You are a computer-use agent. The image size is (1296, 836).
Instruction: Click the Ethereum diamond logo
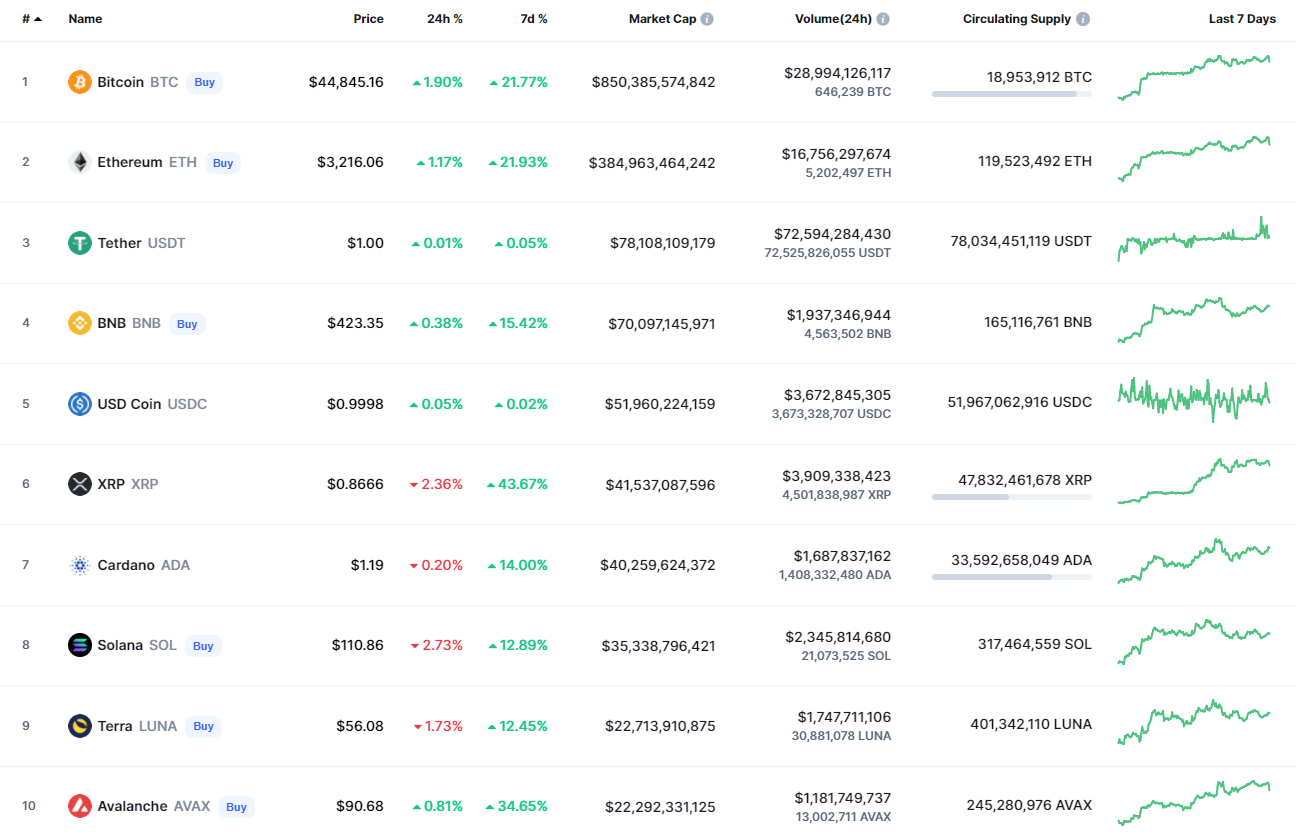click(x=80, y=162)
